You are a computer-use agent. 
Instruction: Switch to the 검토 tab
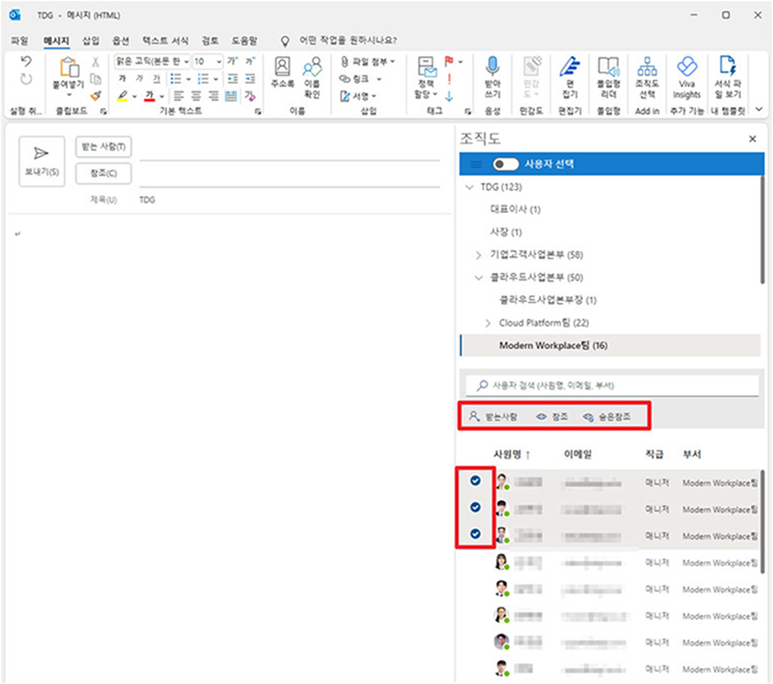click(x=210, y=41)
